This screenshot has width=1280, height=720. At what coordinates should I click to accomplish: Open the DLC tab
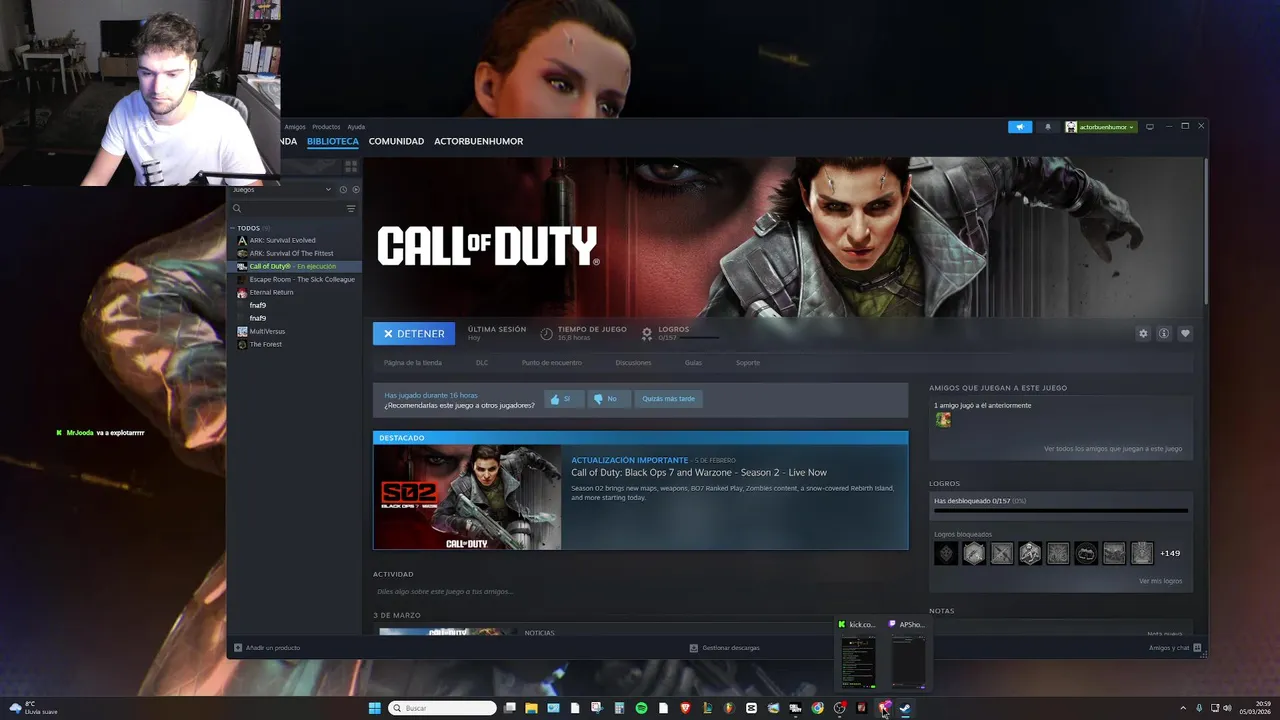pos(482,363)
